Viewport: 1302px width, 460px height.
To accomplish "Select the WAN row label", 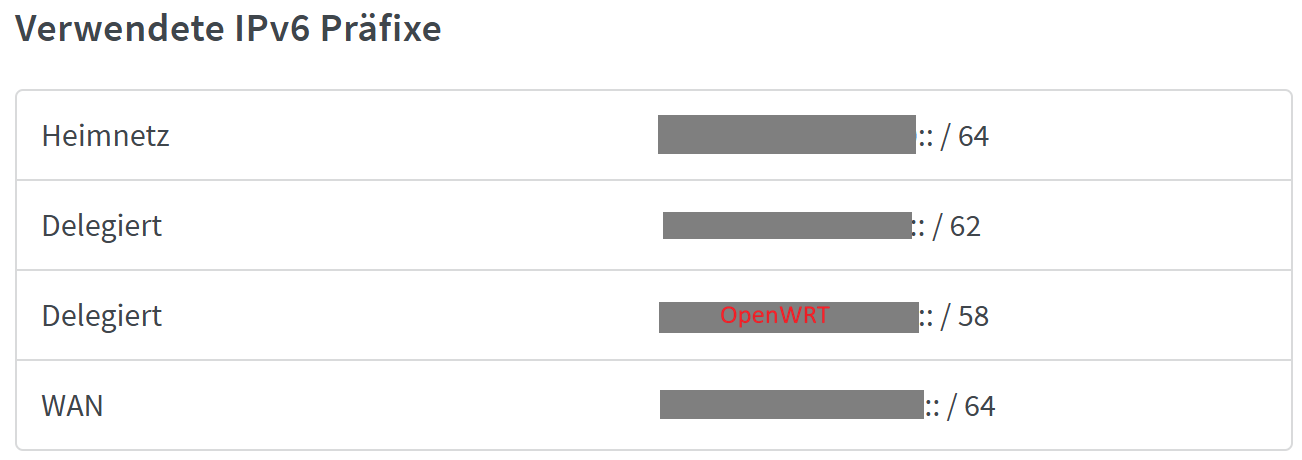I will (72, 406).
